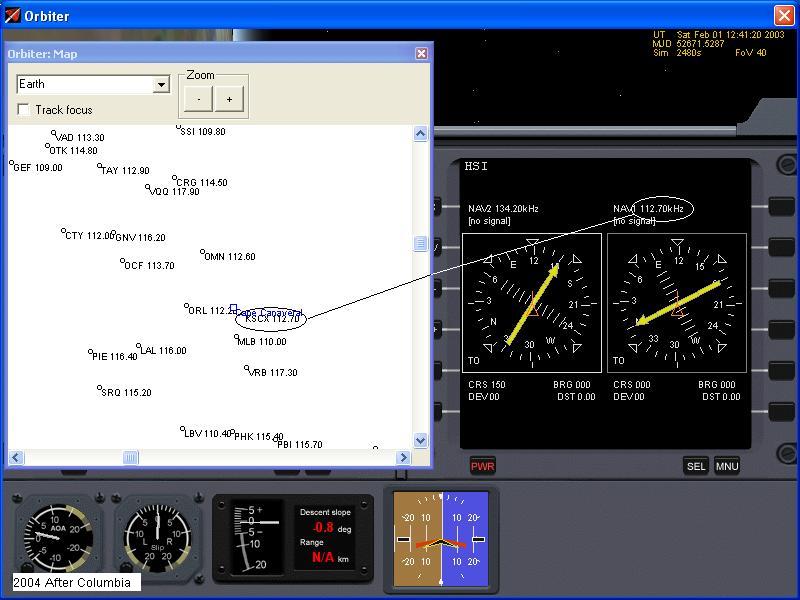Click the map's horizontal scrollbar right arrow
800x600 pixels.
[404, 458]
